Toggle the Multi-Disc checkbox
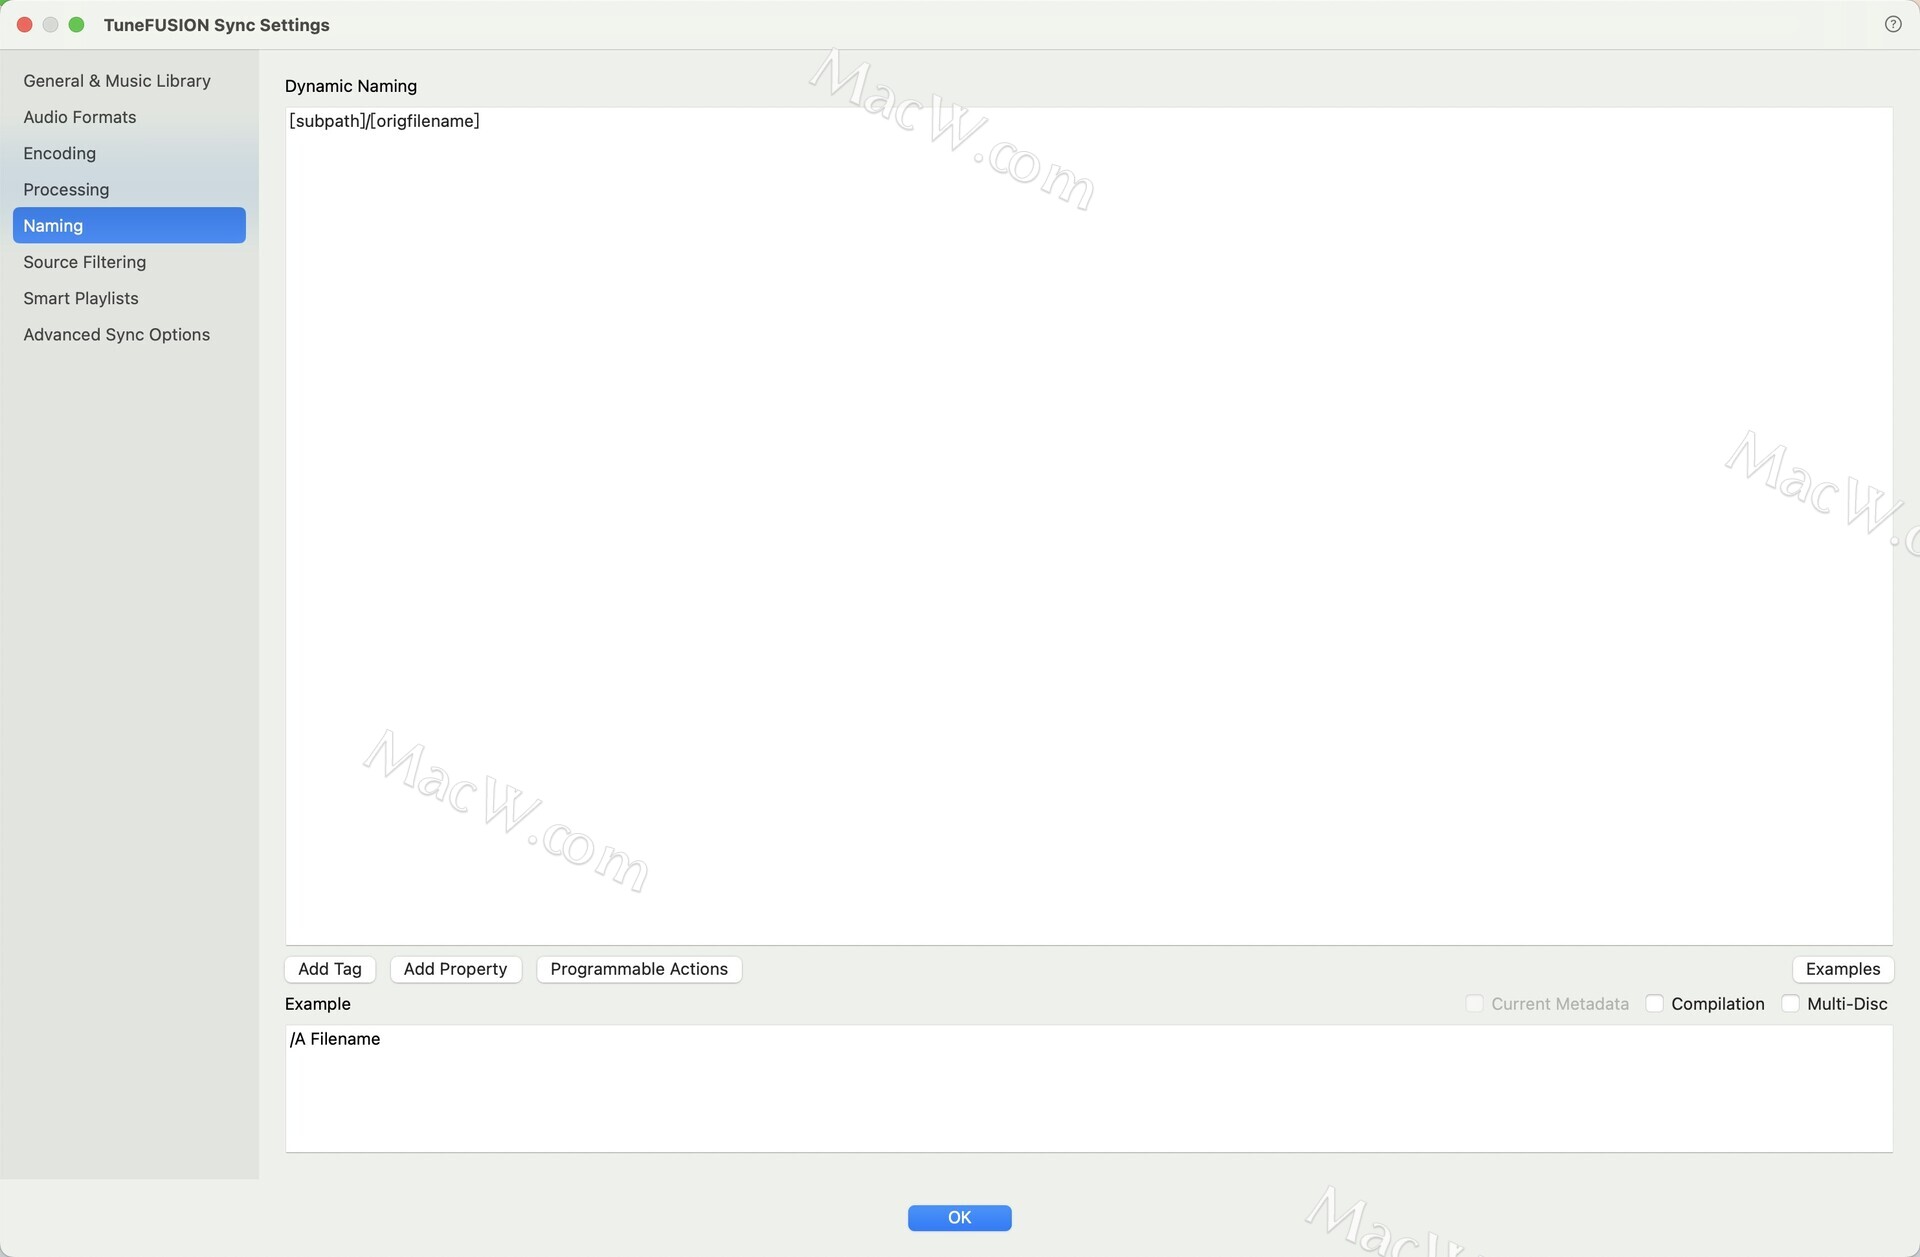Screen dimensions: 1920x1257 click(1790, 1003)
